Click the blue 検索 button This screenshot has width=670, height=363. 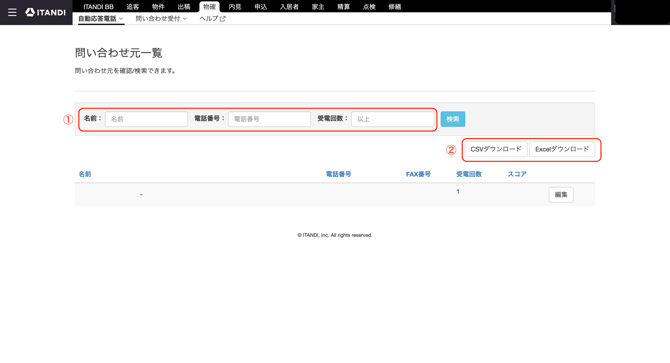coord(453,119)
